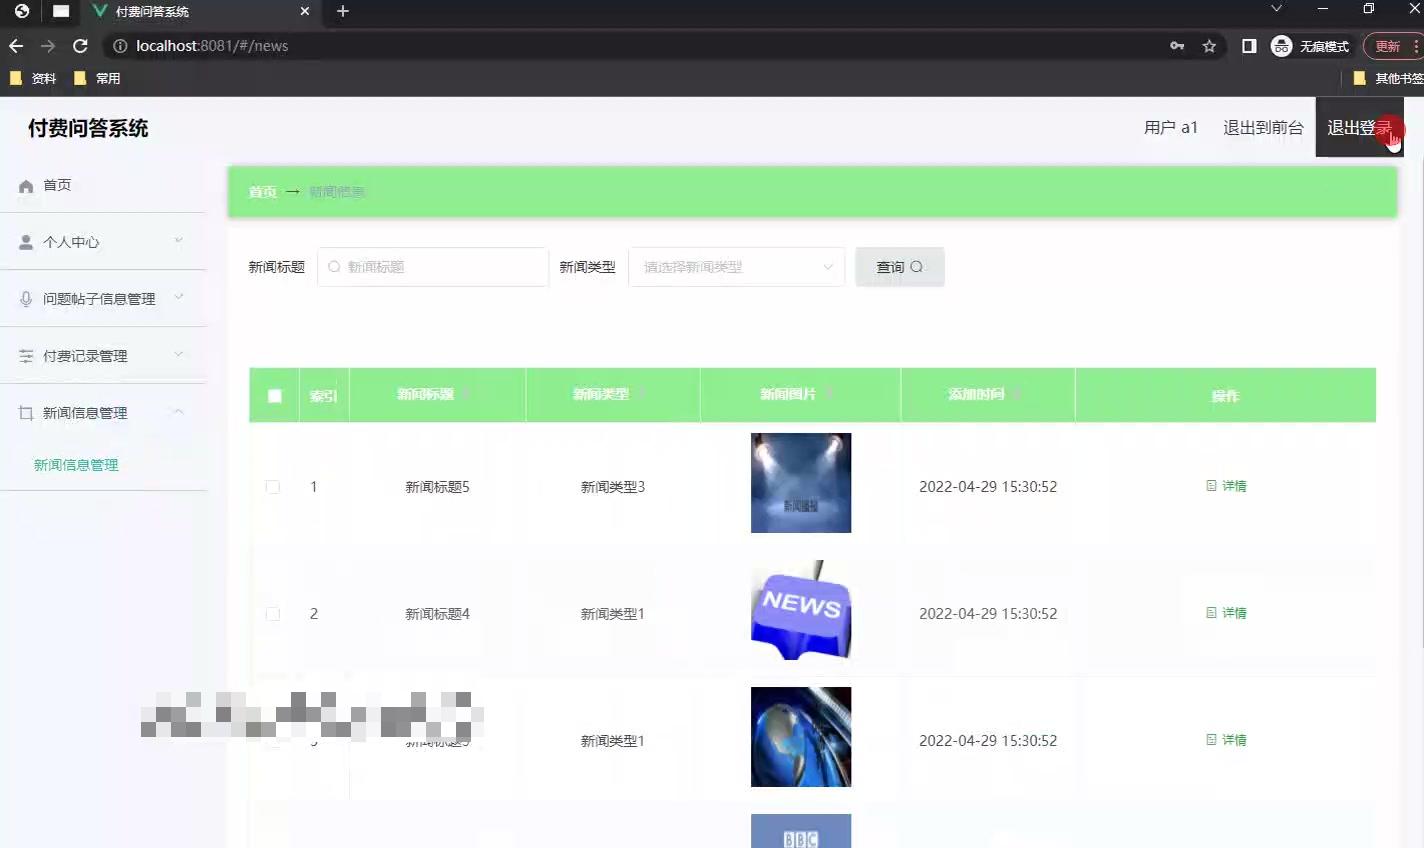Screen dimensions: 1424x848
Task: Click 退出到前台 in the header
Action: tap(1263, 128)
